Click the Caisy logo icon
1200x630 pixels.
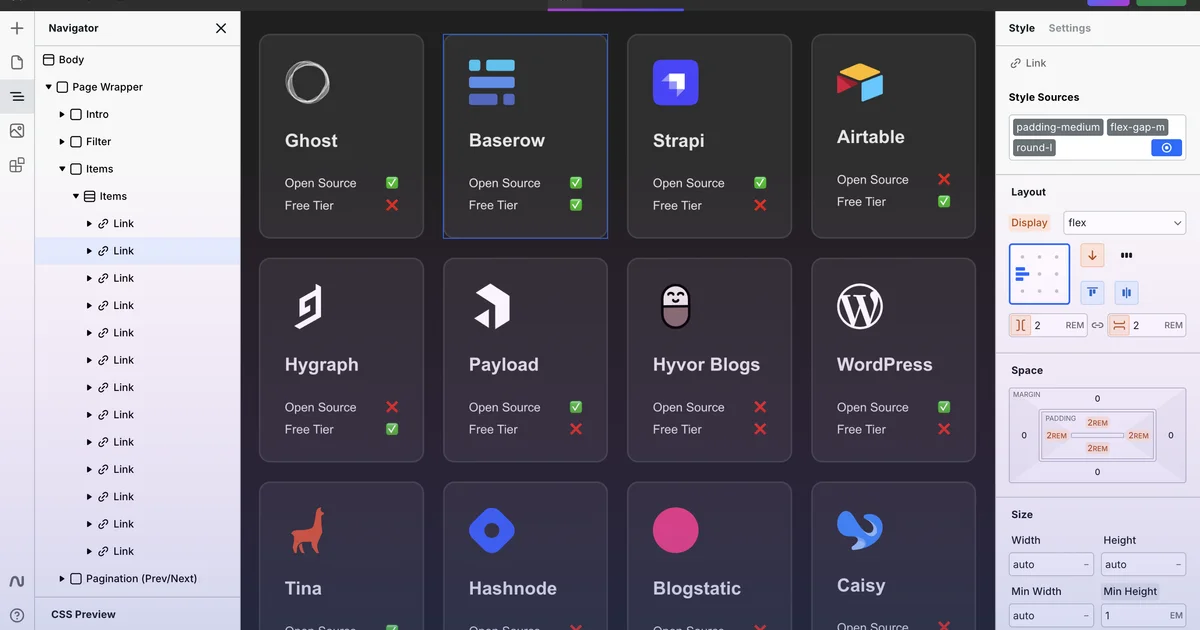click(x=860, y=530)
